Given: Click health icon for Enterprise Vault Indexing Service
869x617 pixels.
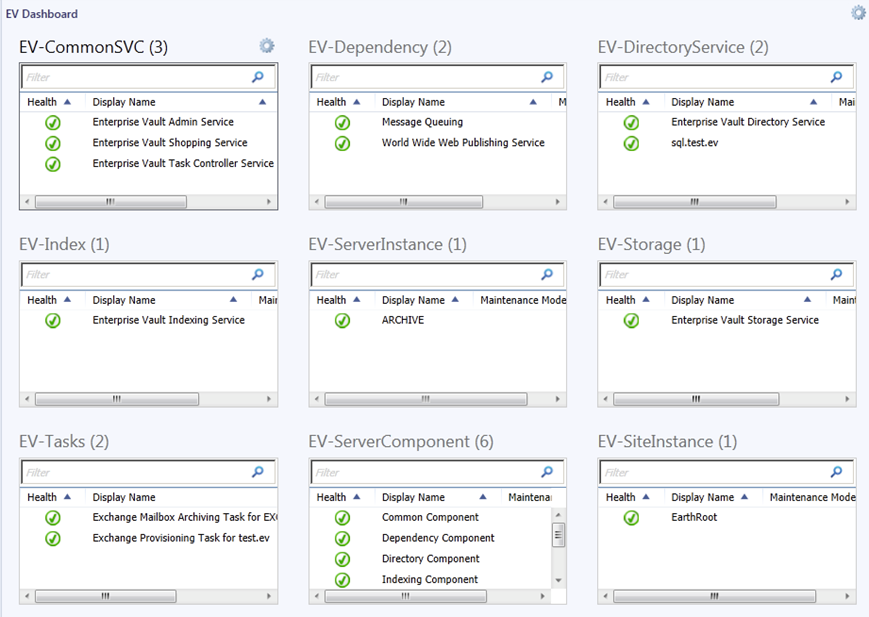Looking at the screenshot, I should (x=53, y=320).
